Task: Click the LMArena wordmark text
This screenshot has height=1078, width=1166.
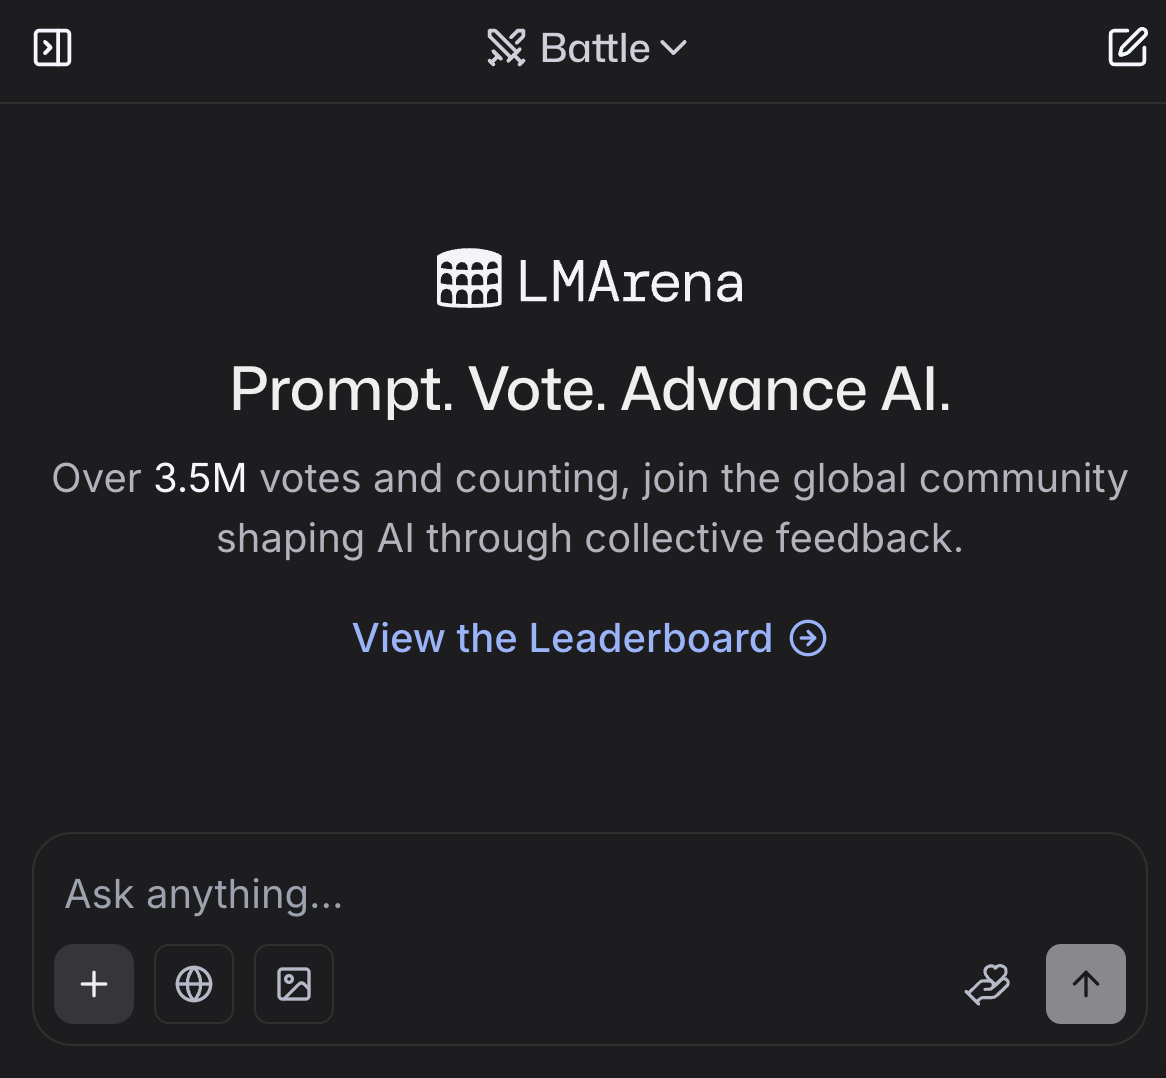Action: click(631, 282)
